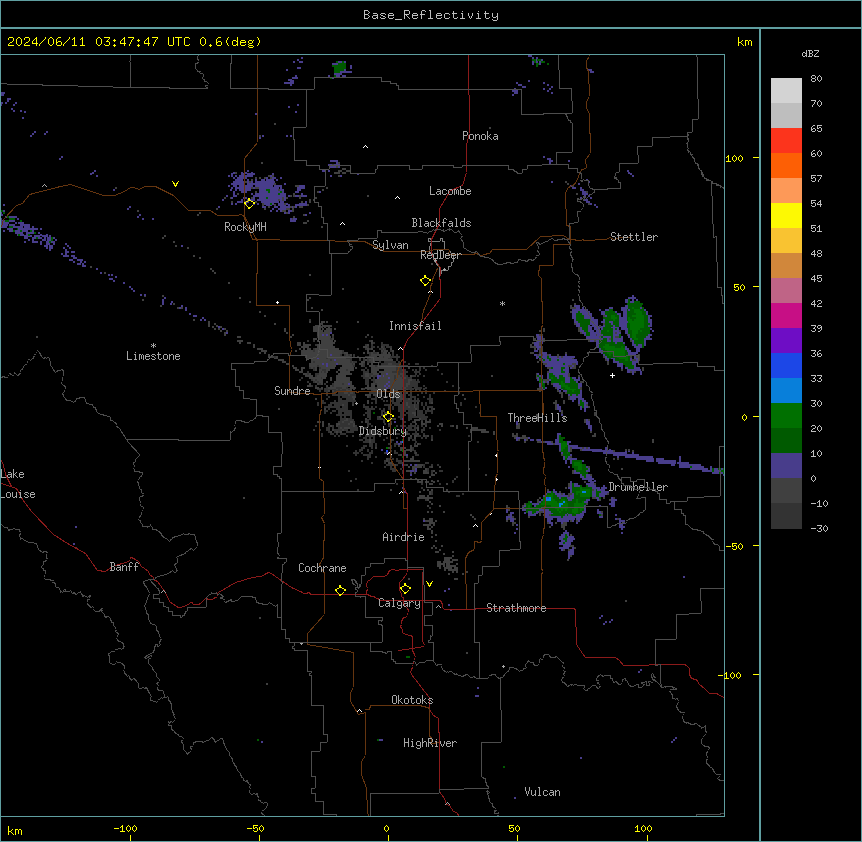Click the Ponoka label
The width and height of the screenshot is (862, 842).
(480, 136)
